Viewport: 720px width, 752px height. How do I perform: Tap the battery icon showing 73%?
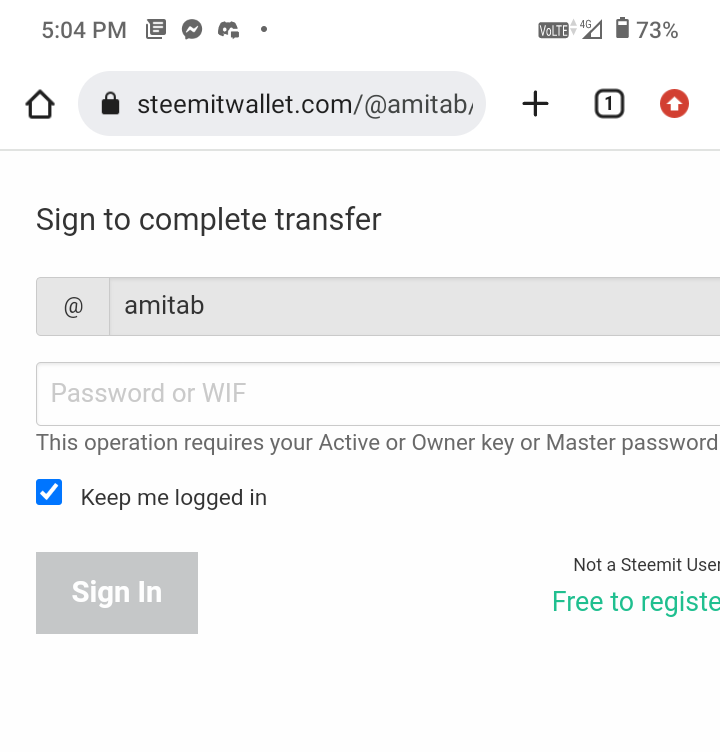pos(622,28)
